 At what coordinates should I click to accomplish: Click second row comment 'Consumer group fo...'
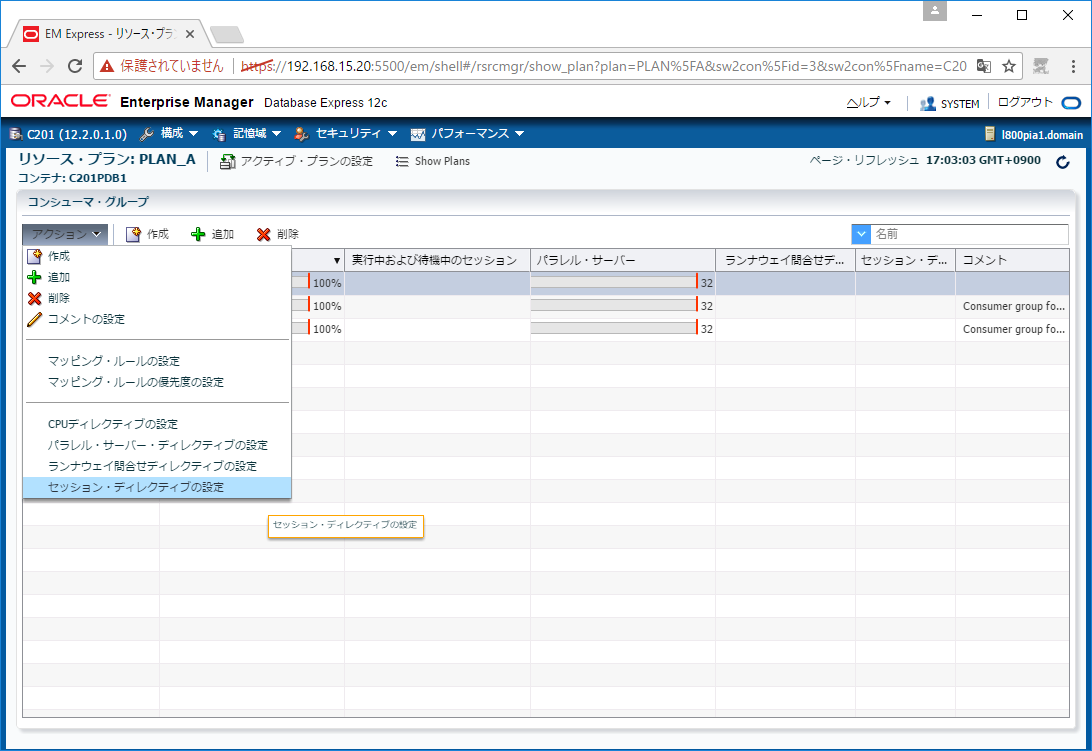(x=1013, y=306)
